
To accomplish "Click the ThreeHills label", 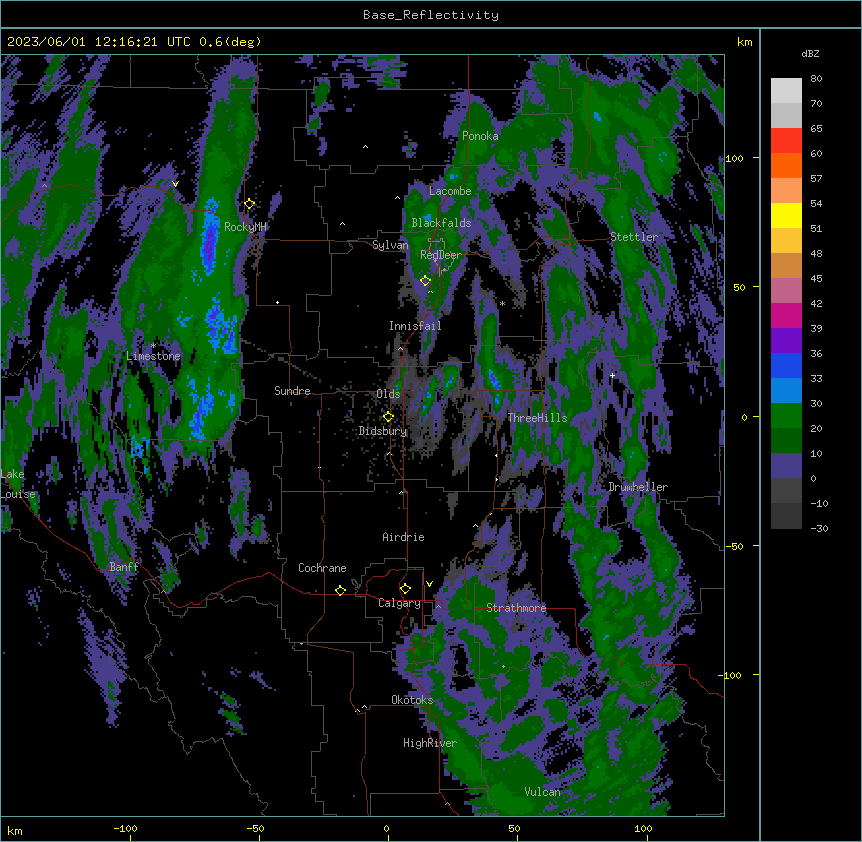I will tap(537, 418).
